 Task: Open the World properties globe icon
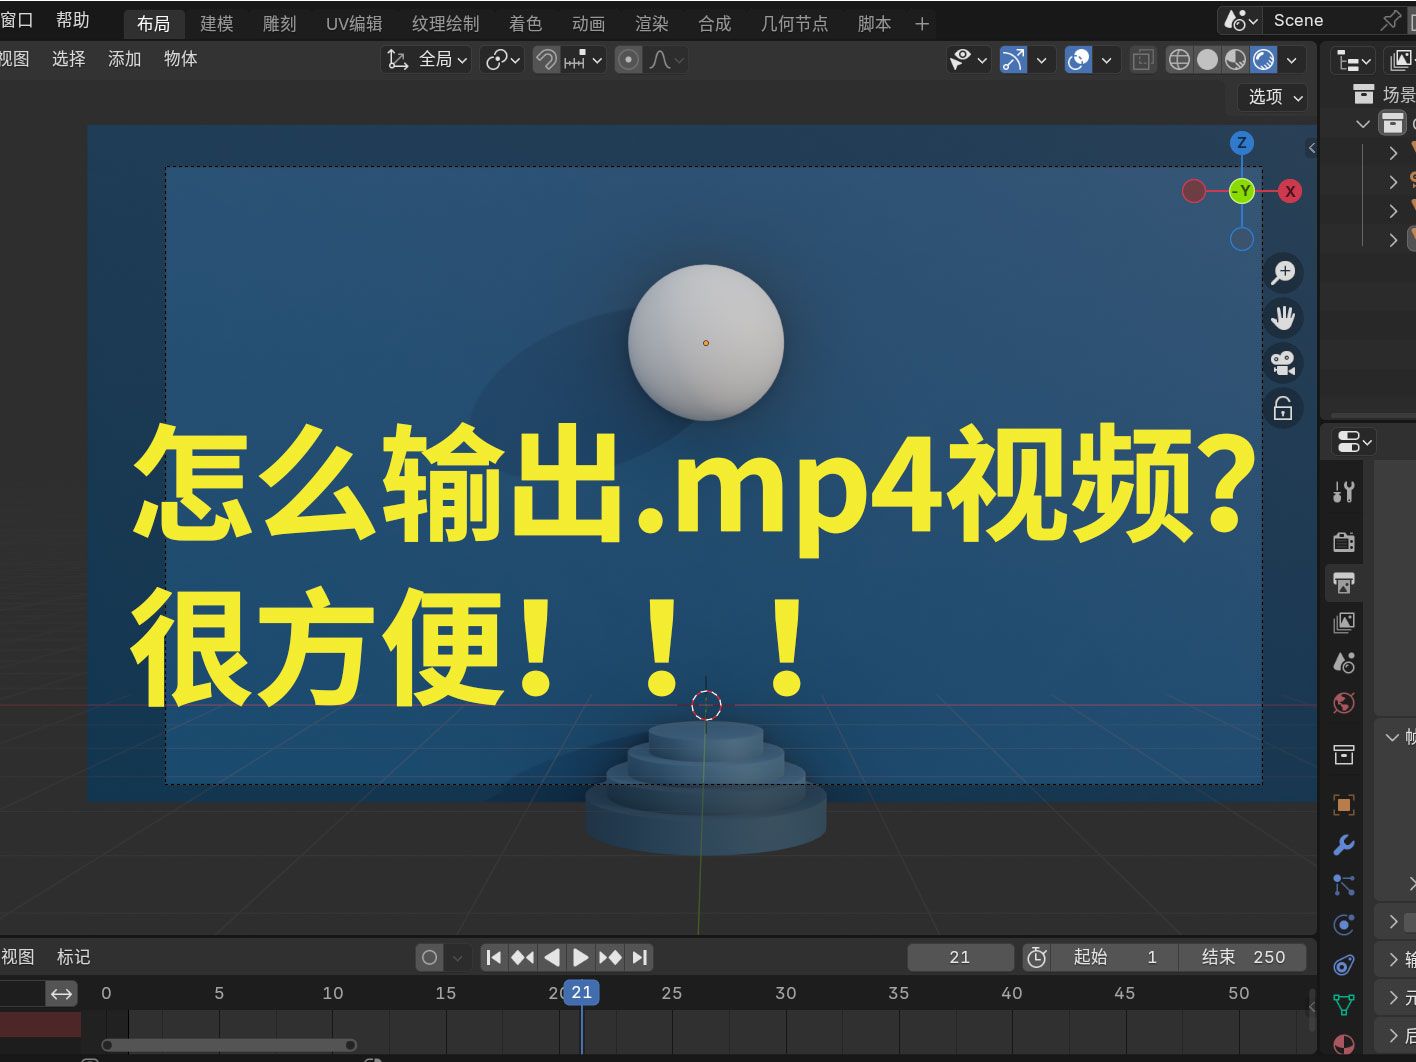pos(1343,703)
